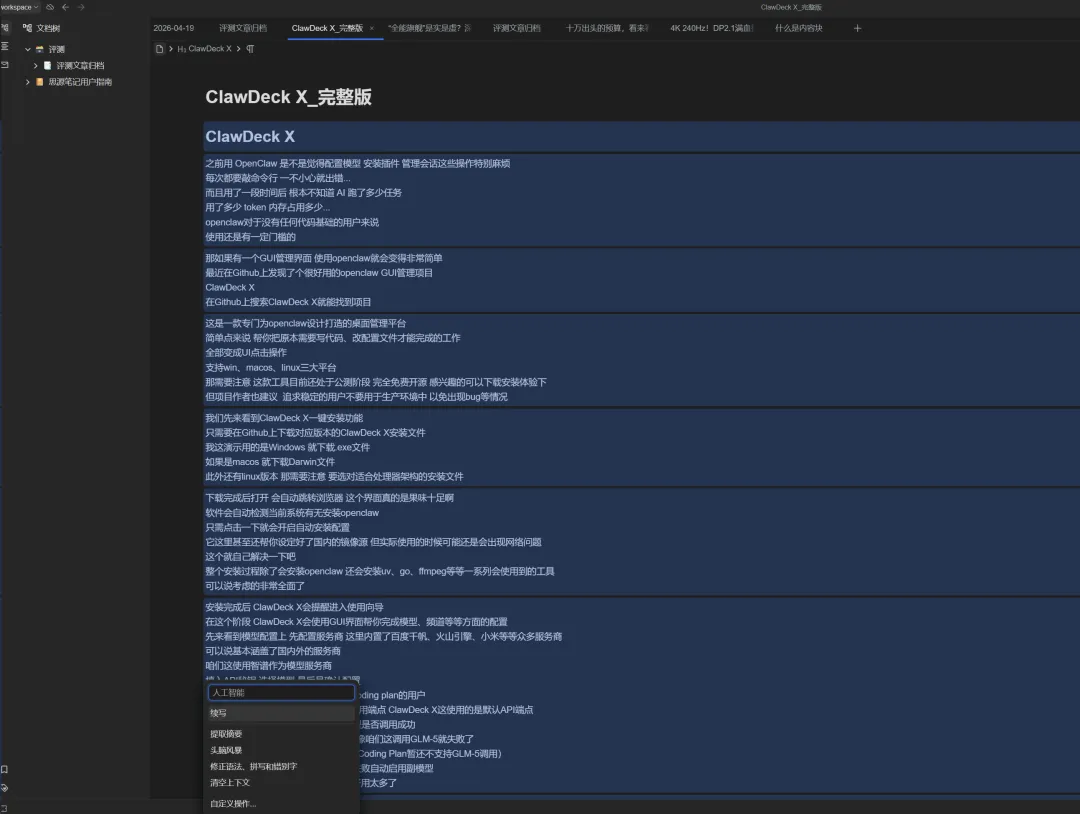Go forward with the right arrow
This screenshot has width=1080, height=814.
pos(81,7)
